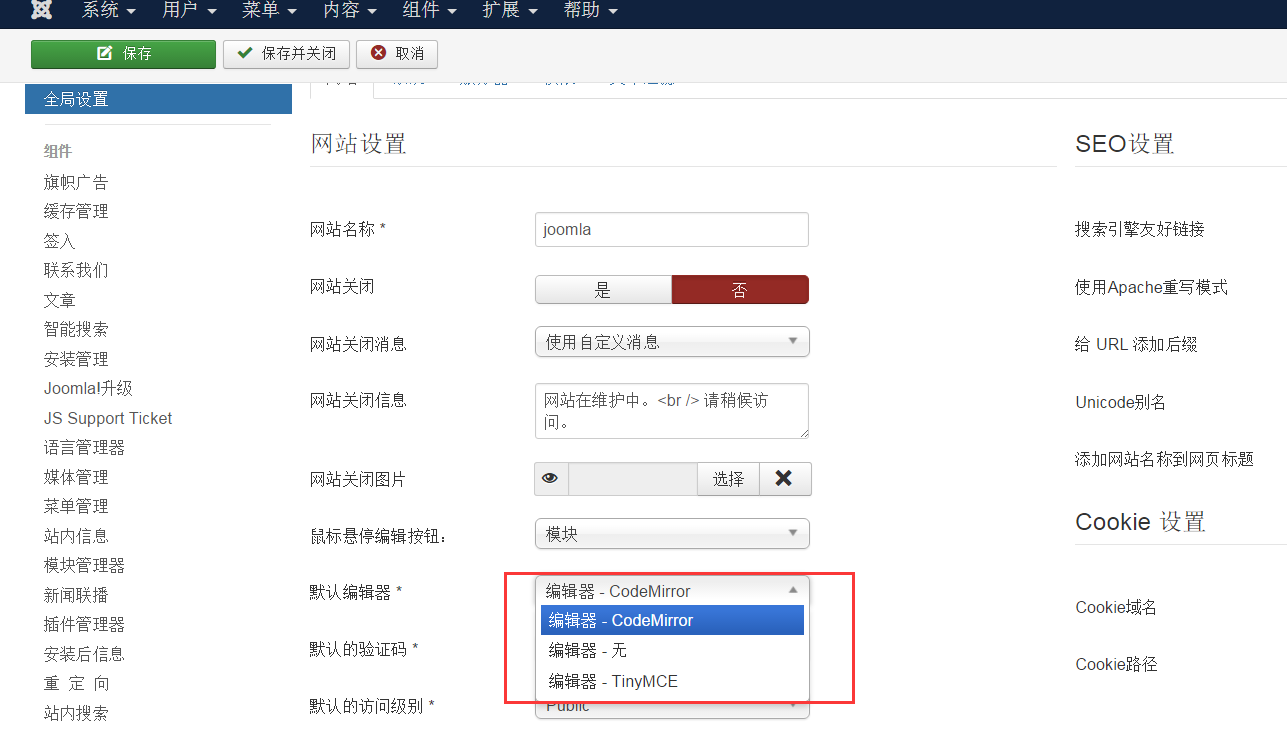Open the 扩展 menu
Screen dimensions: 1287x731
point(509,11)
